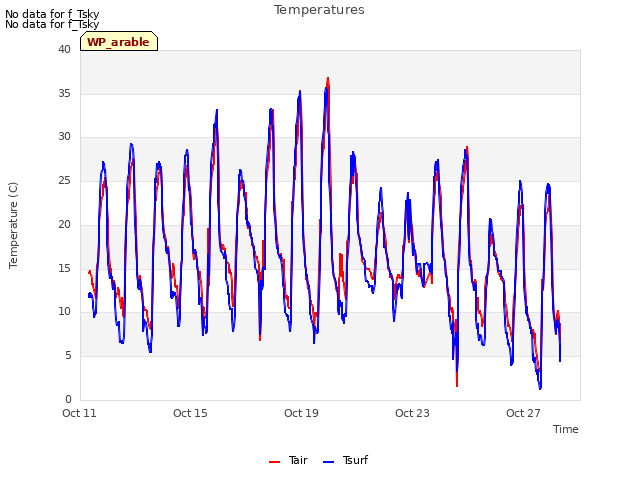
Task: Select the WP_arable annotation label
Action: point(119,42)
